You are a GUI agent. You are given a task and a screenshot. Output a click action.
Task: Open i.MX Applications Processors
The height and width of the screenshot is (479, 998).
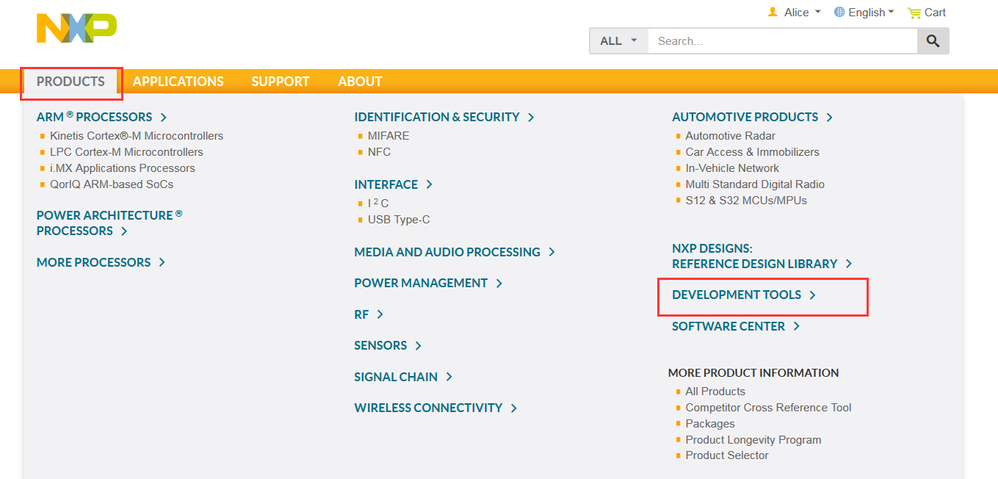tap(122, 168)
